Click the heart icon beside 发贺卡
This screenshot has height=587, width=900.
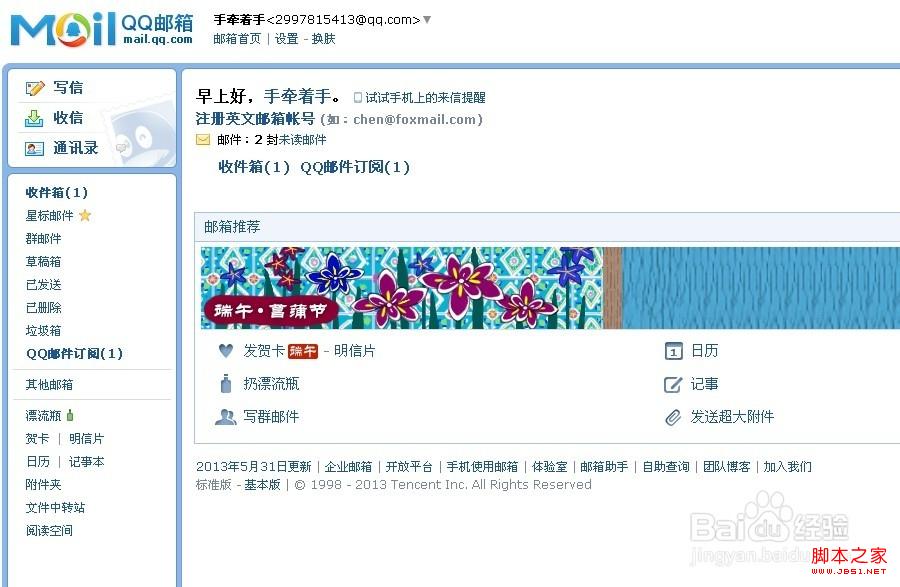pos(226,351)
